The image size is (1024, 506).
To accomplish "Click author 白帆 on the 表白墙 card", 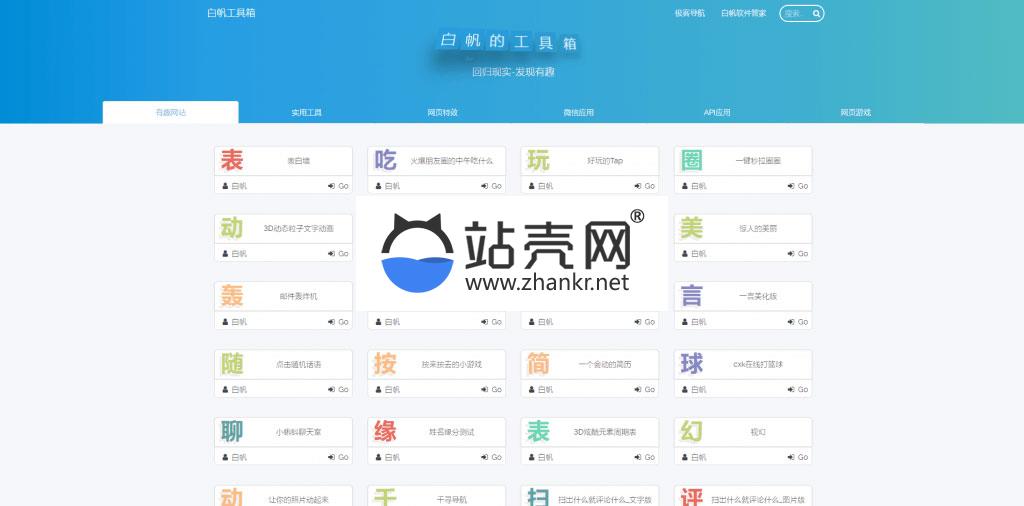I will coord(235,186).
